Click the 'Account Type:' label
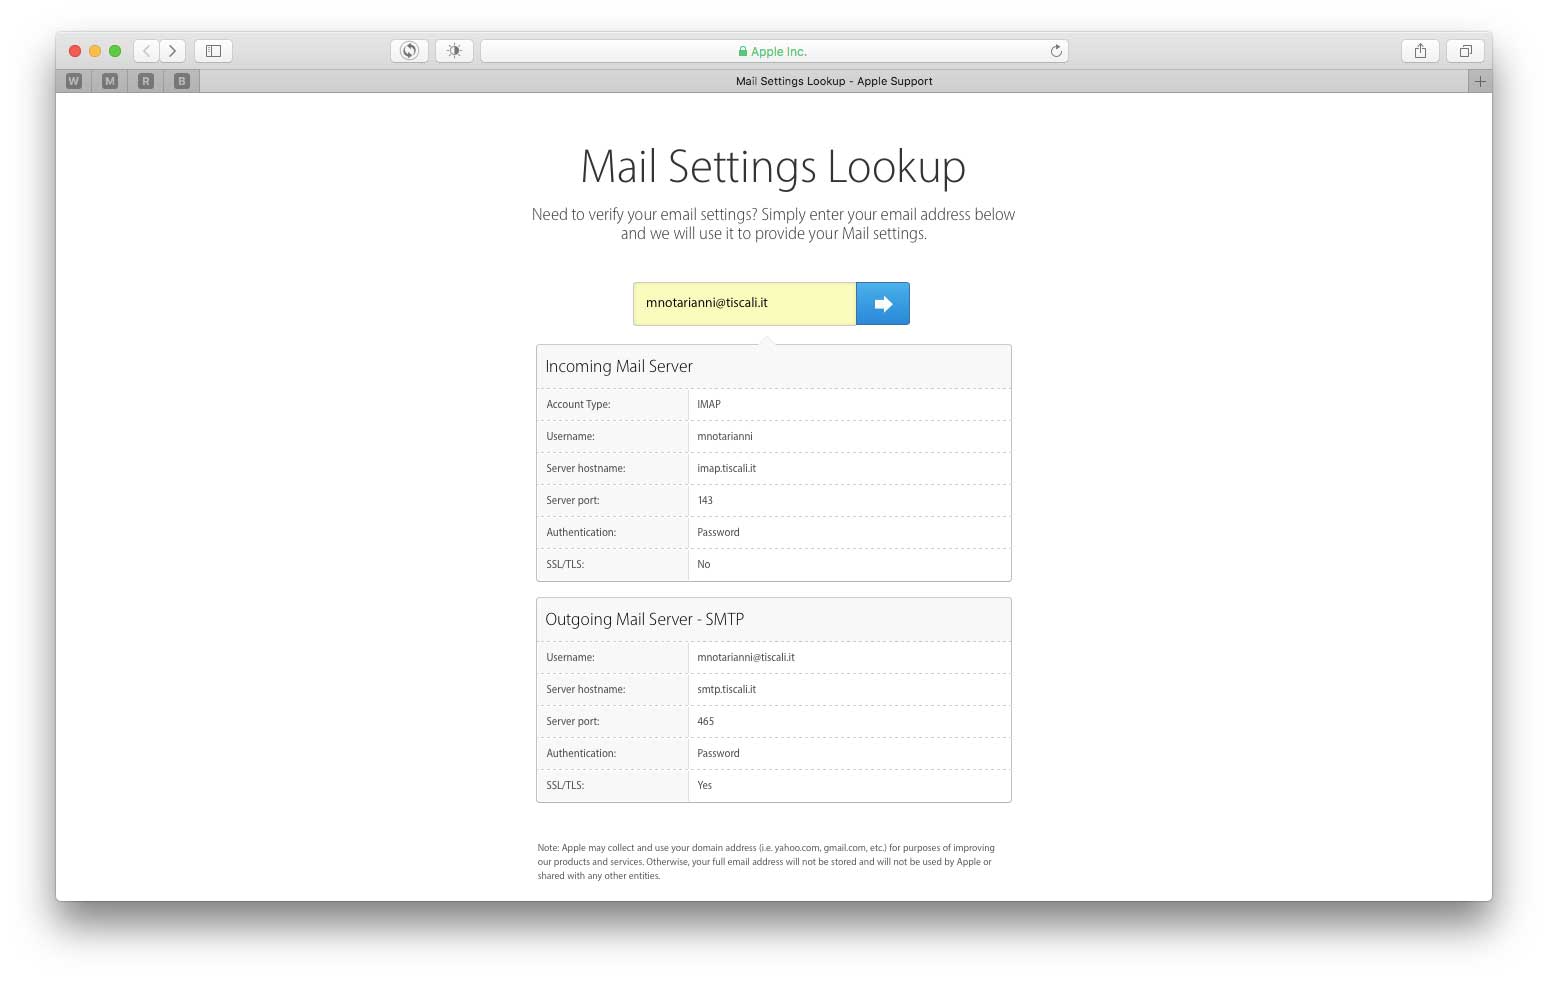The width and height of the screenshot is (1548, 981). pos(578,404)
